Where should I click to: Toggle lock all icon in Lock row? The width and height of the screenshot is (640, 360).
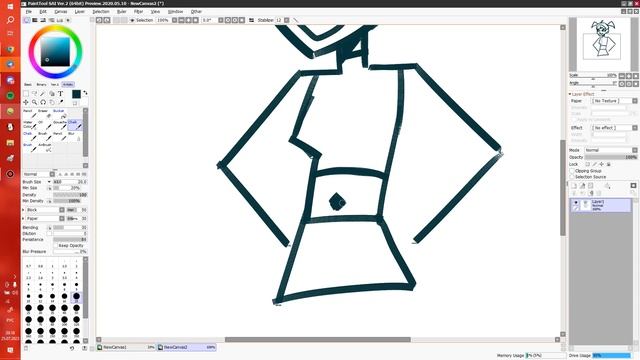(608, 164)
